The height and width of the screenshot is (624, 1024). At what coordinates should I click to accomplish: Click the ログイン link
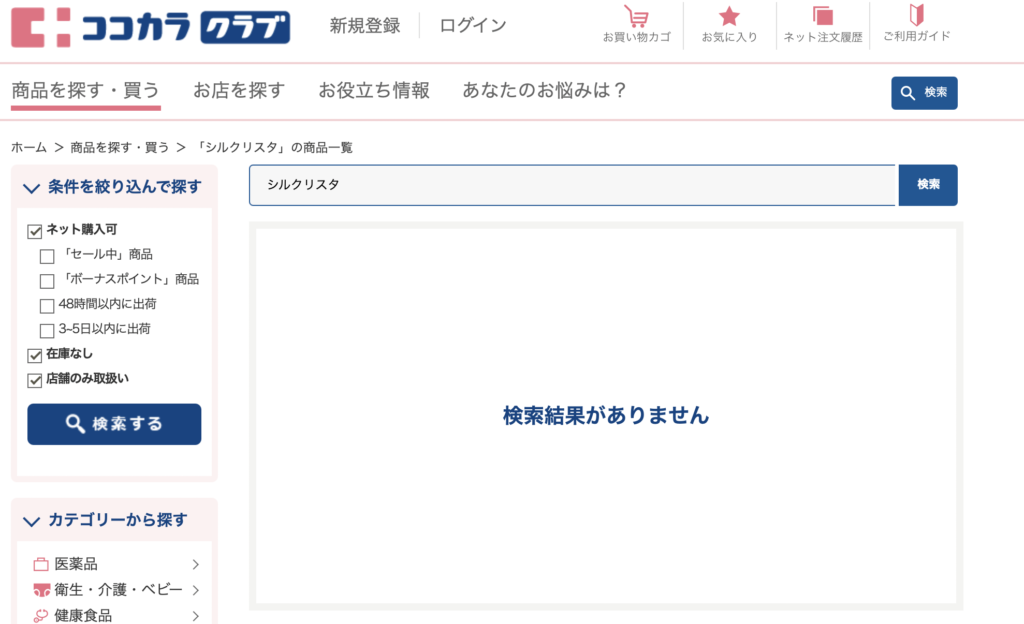[x=473, y=25]
